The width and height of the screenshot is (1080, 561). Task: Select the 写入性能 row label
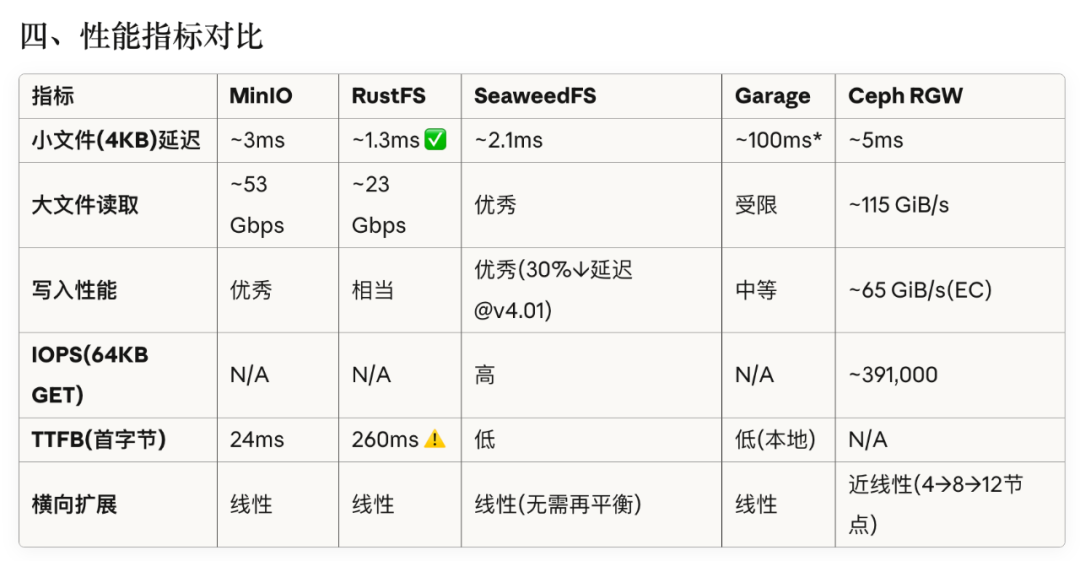tap(74, 290)
